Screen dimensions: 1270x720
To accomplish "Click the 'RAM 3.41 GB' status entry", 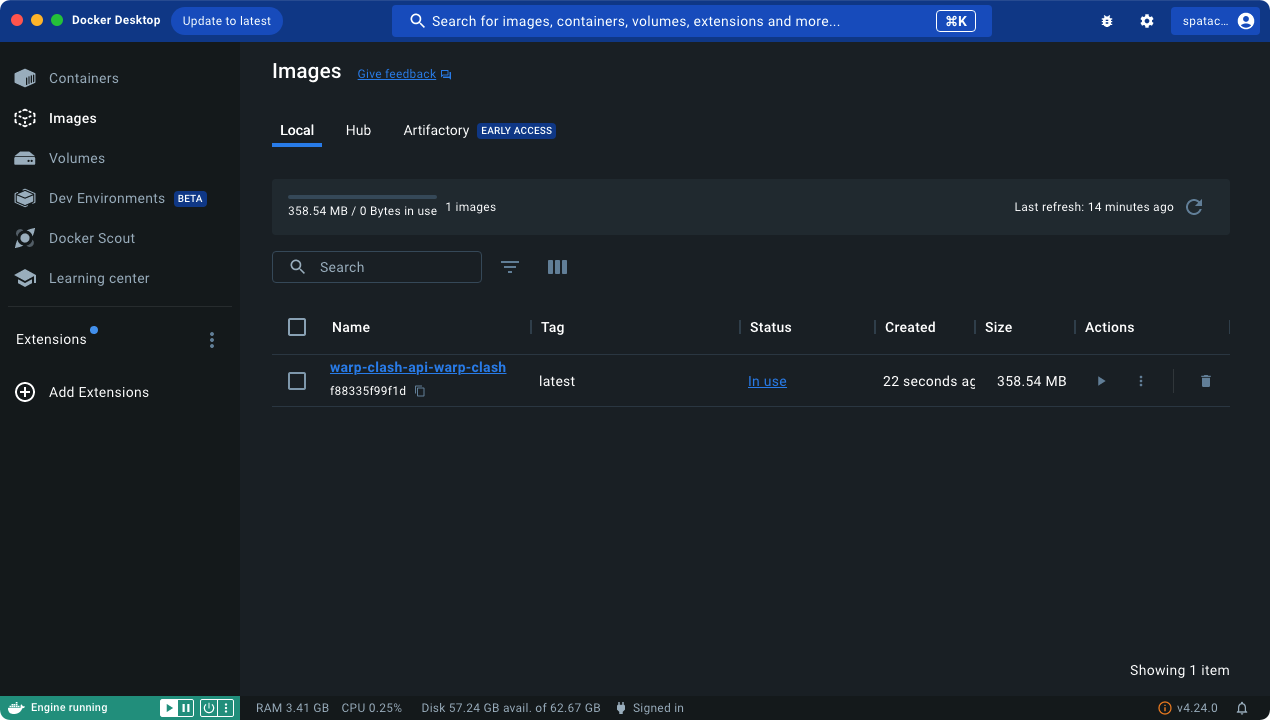I will [292, 708].
